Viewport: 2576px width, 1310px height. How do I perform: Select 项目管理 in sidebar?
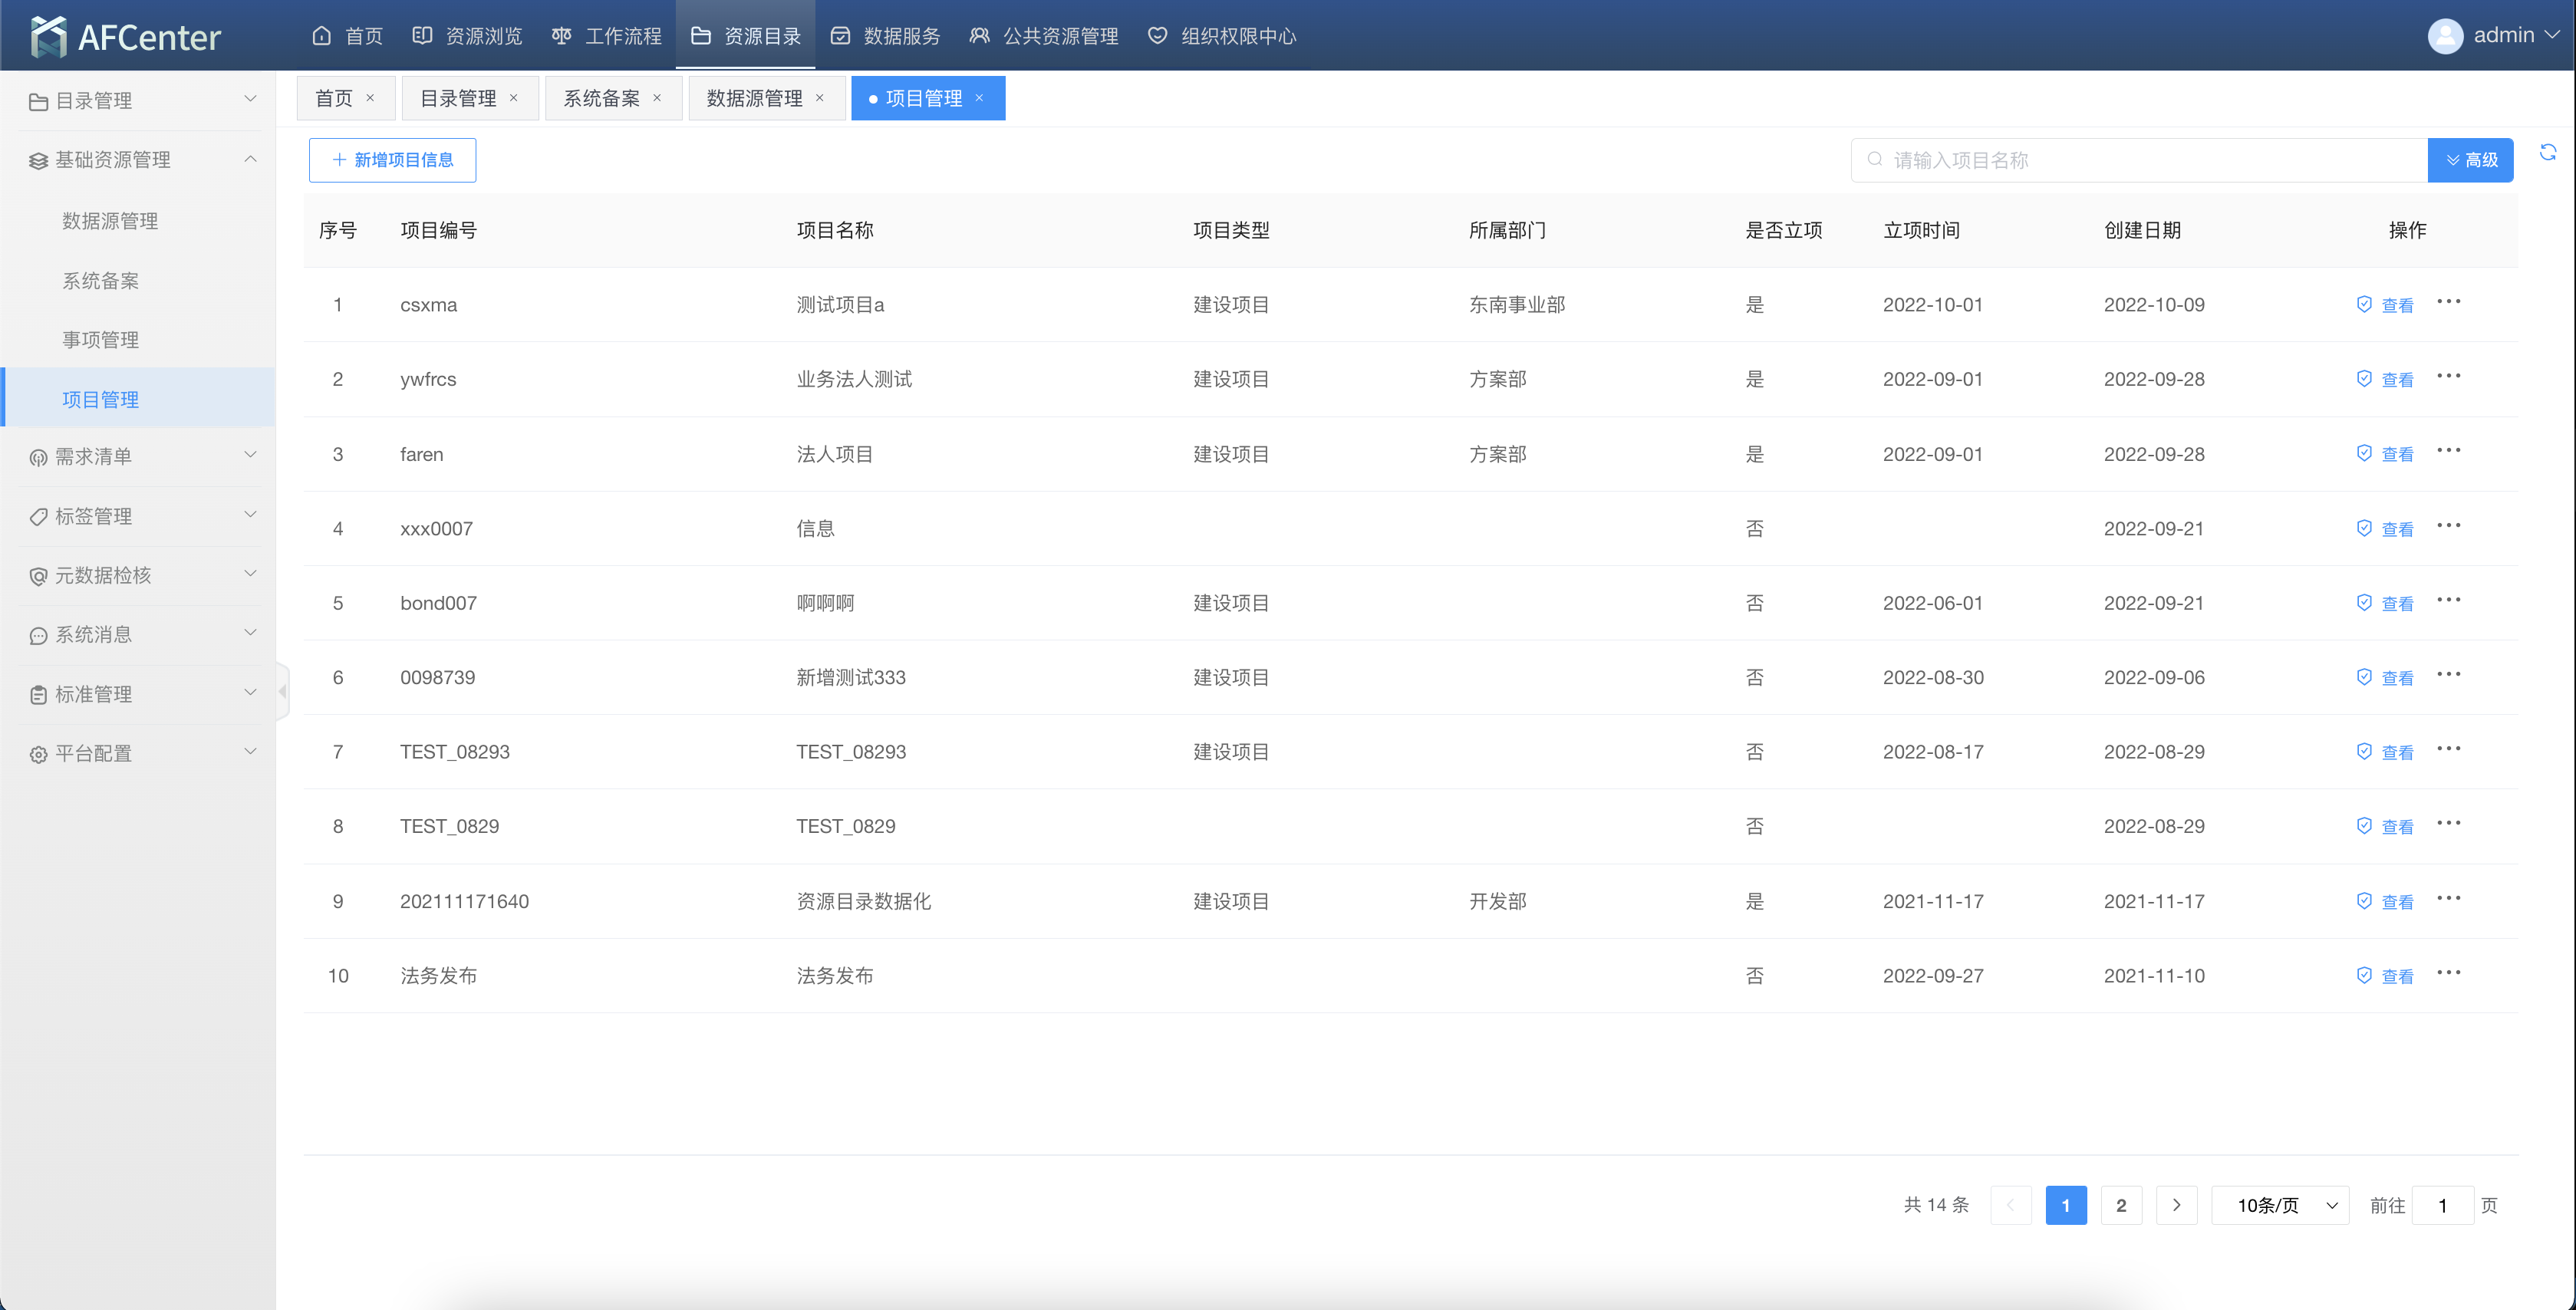pyautogui.click(x=139, y=399)
